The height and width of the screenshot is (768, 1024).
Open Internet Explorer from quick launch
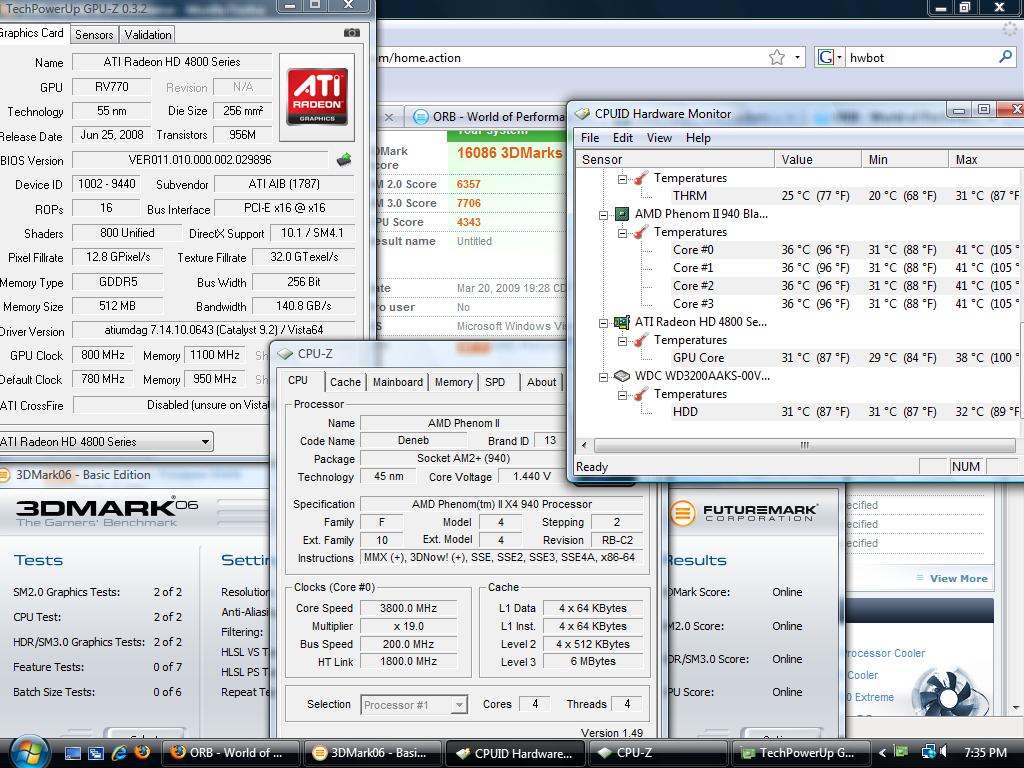point(119,752)
